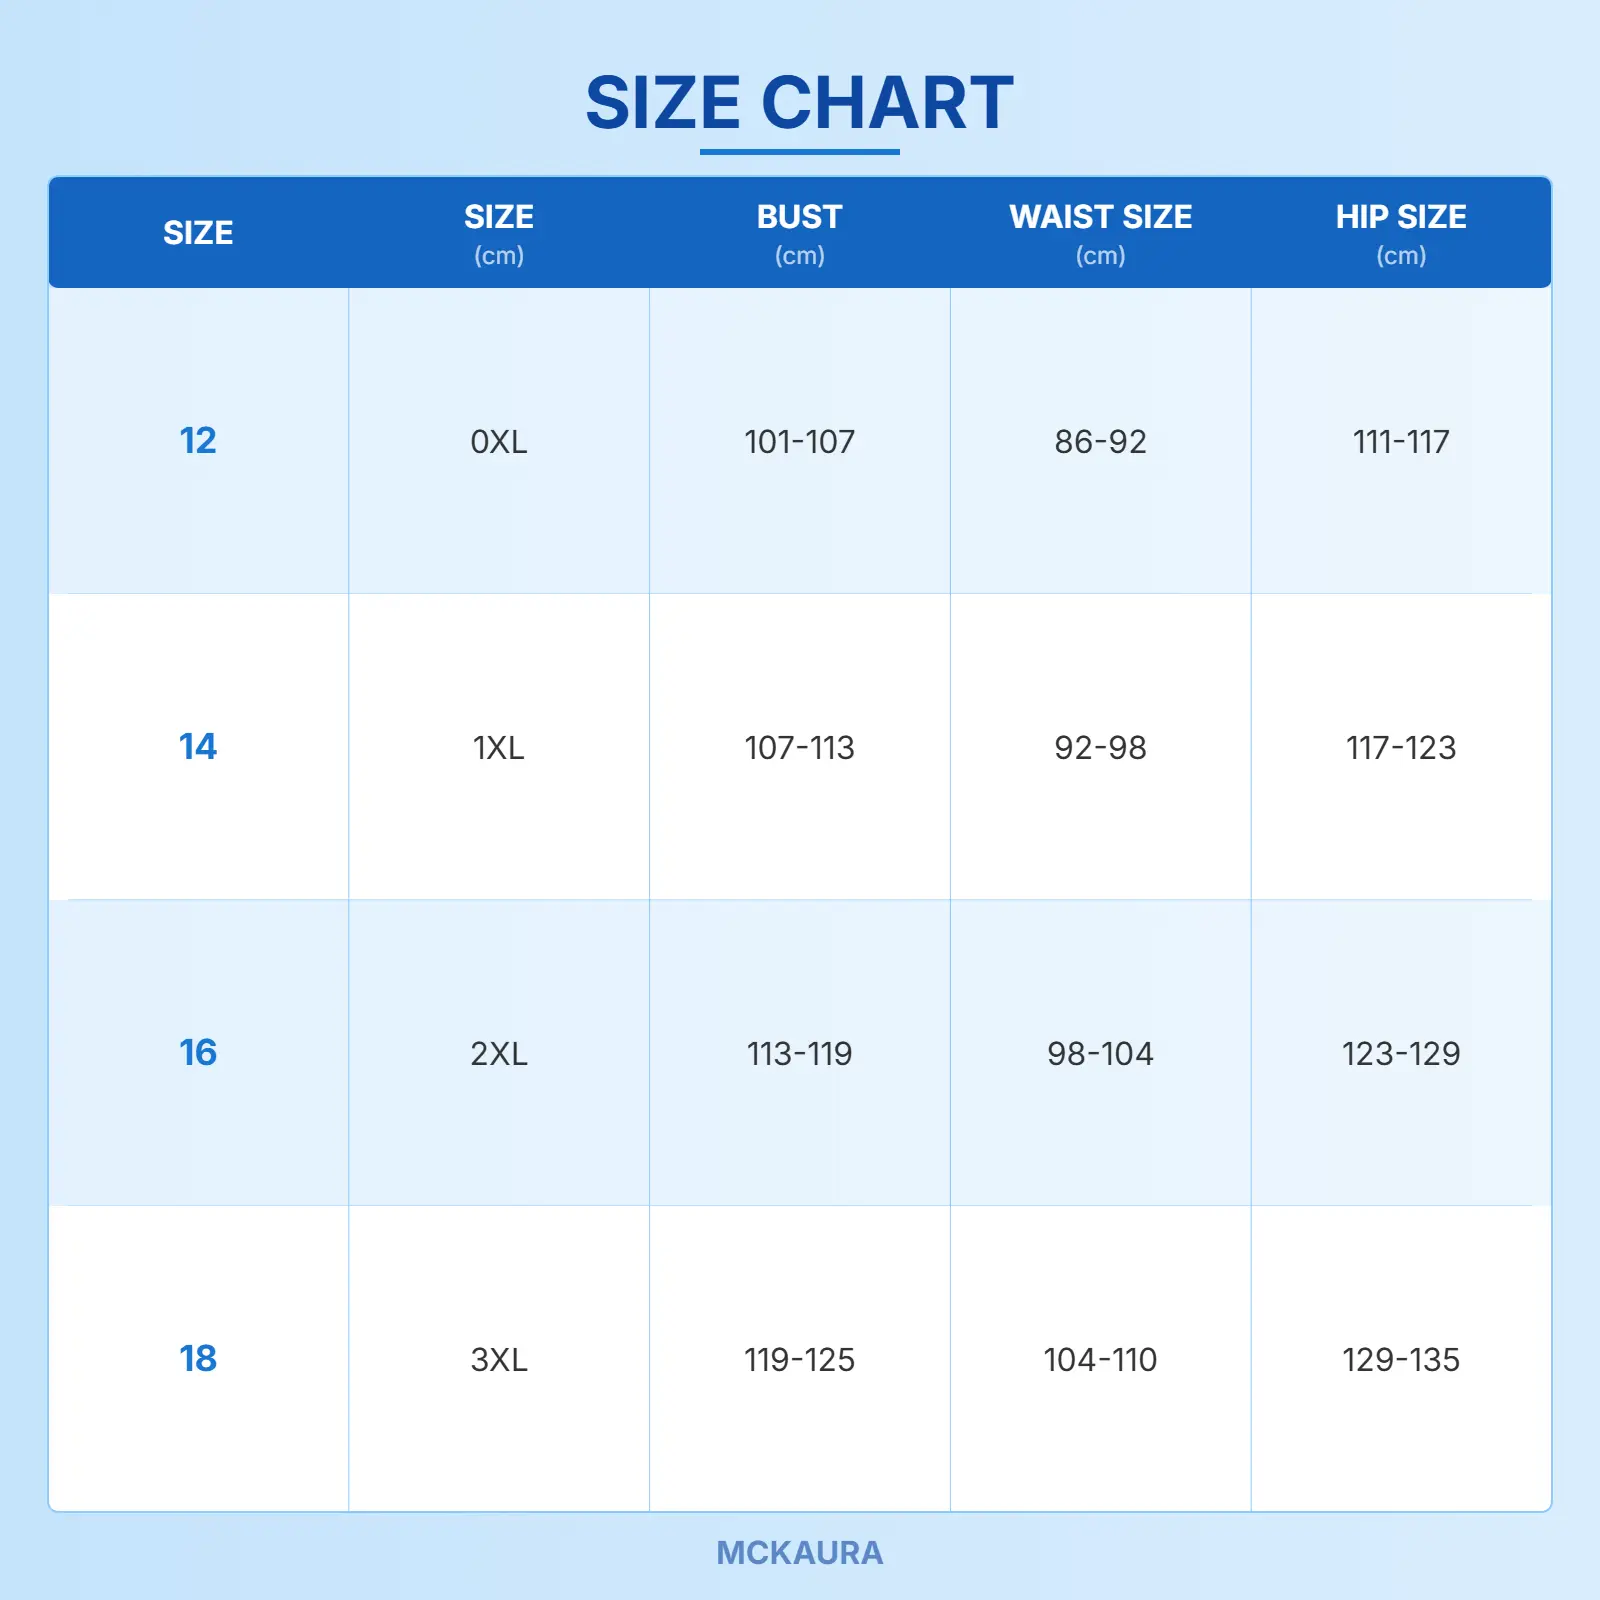This screenshot has height=1600, width=1600.
Task: Click the SIZE CHART title
Action: (x=799, y=103)
